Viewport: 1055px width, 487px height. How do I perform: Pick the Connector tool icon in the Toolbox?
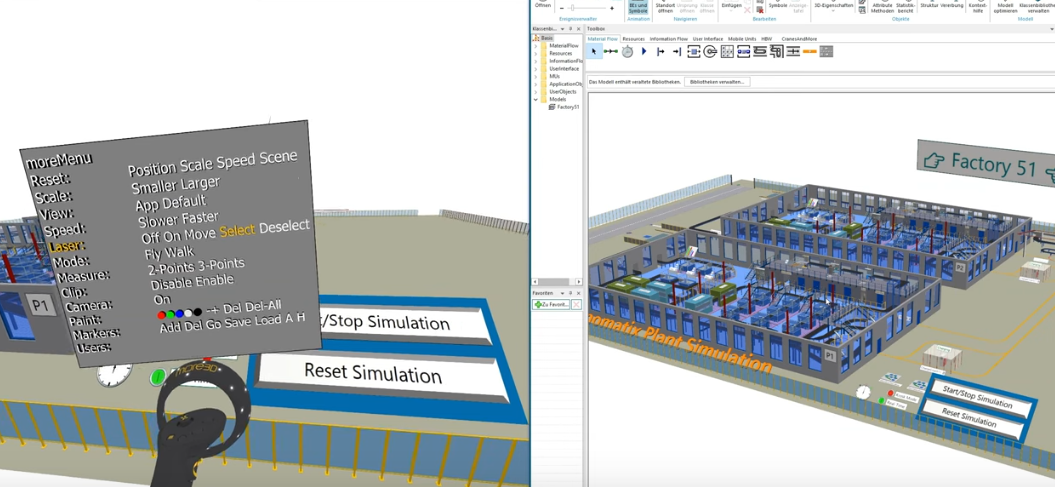click(610, 51)
